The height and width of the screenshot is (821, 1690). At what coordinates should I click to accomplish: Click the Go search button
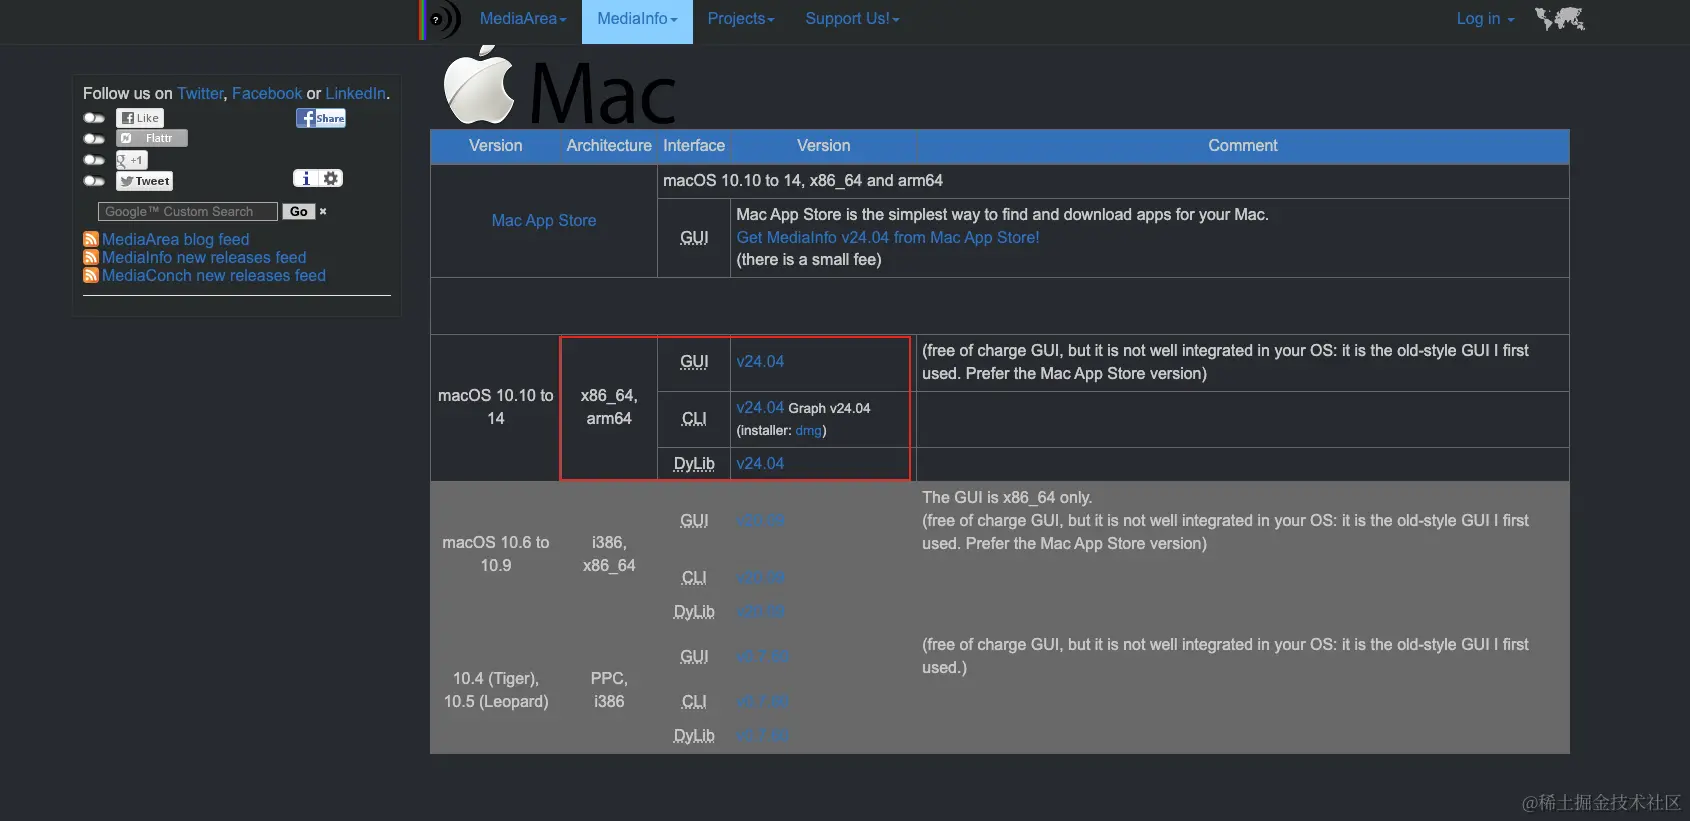pos(298,211)
